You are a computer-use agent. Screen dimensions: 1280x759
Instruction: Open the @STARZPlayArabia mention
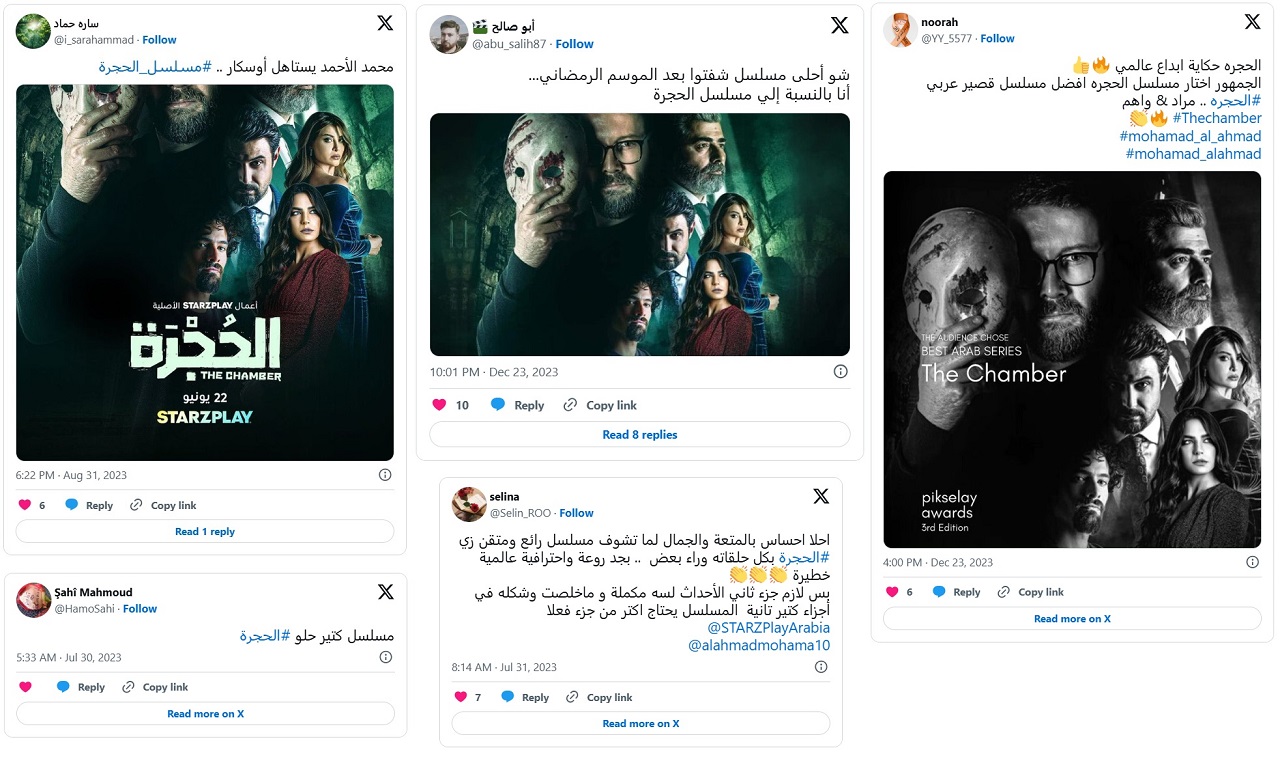(x=768, y=628)
